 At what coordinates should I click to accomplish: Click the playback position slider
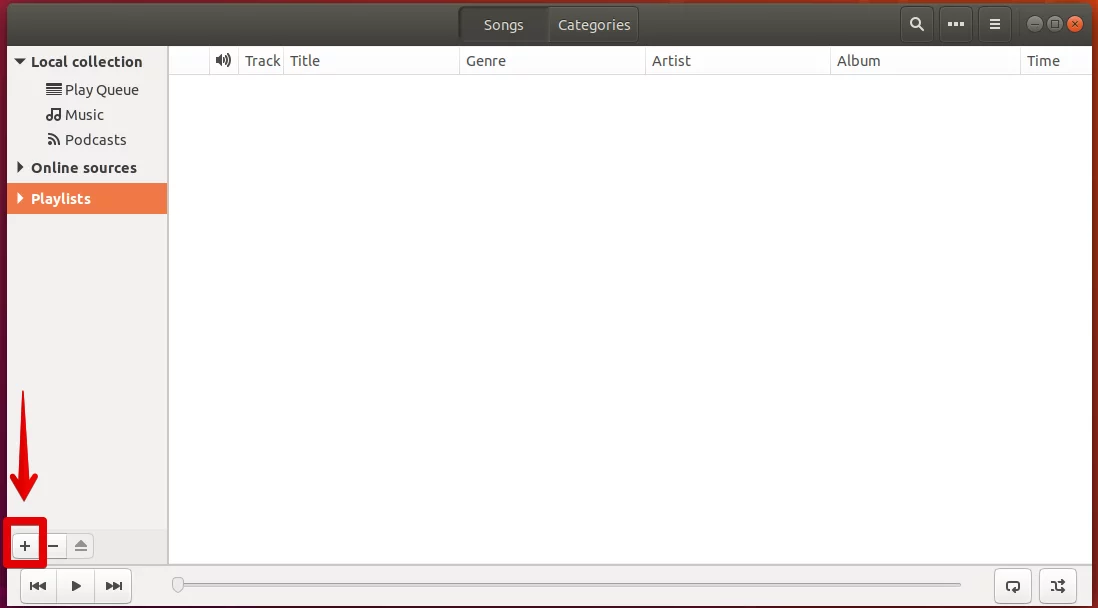(x=567, y=585)
